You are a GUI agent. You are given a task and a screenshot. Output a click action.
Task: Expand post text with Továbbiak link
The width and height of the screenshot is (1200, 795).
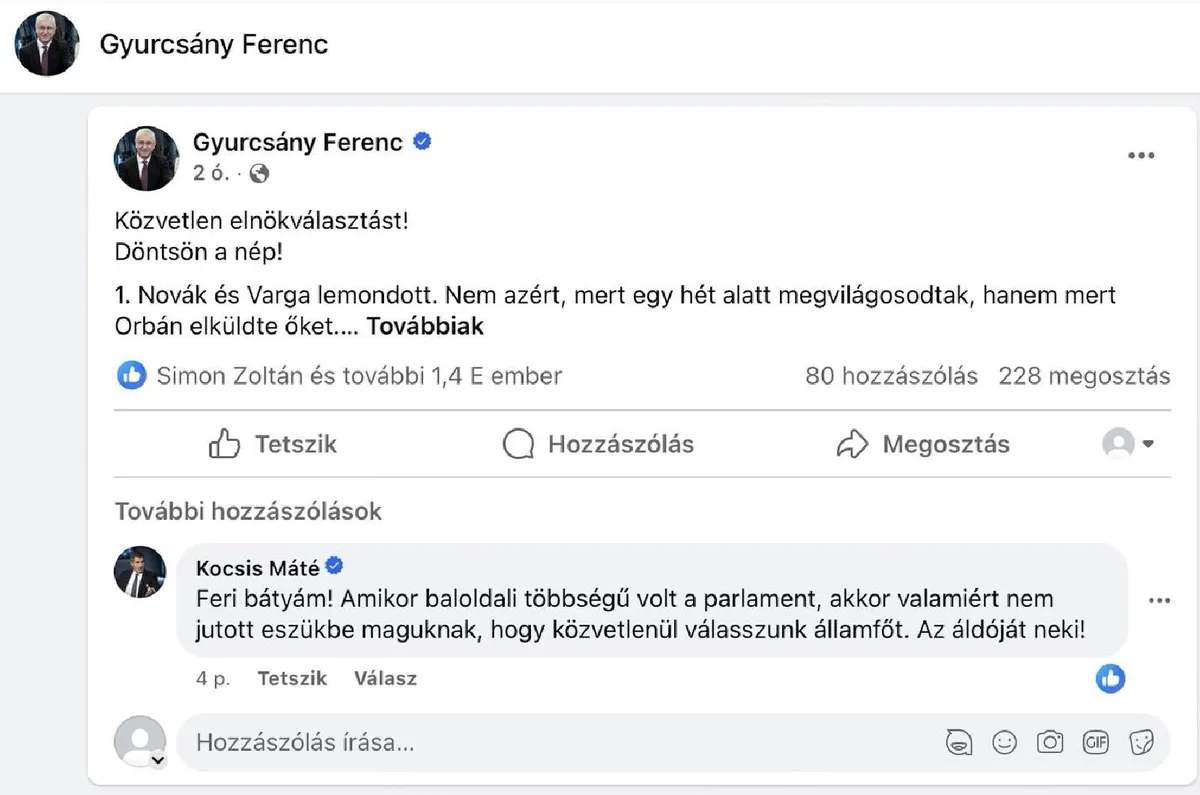pos(425,326)
